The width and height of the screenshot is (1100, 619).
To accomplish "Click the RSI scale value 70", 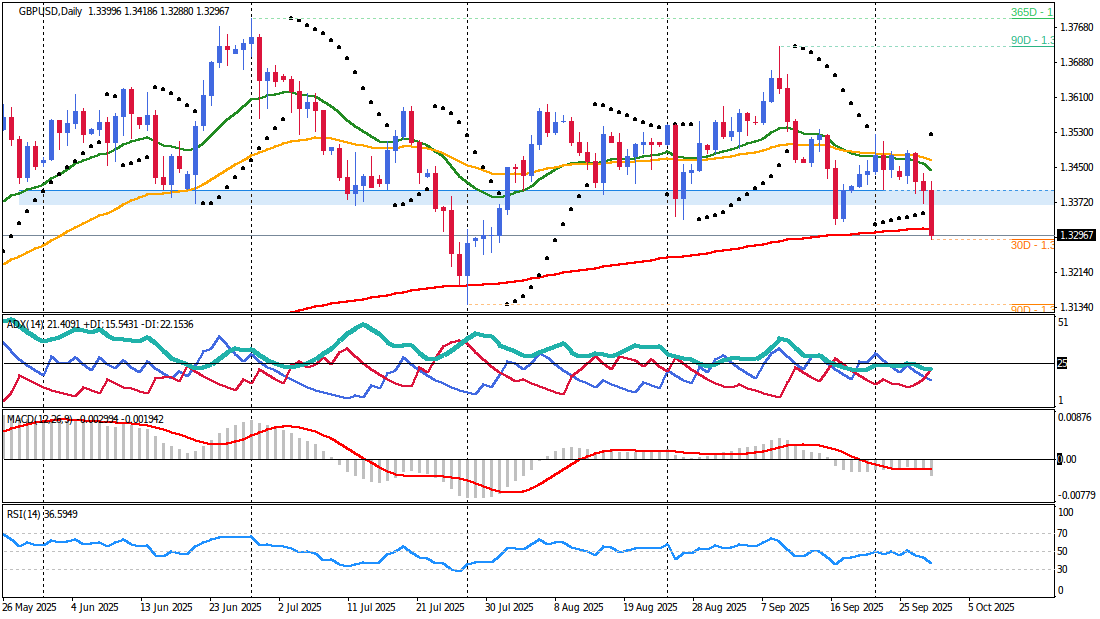I will pyautogui.click(x=1063, y=533).
